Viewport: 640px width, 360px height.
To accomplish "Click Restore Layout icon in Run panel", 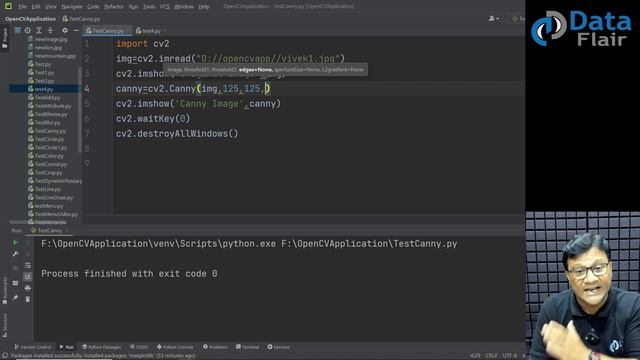I will click(x=15, y=283).
